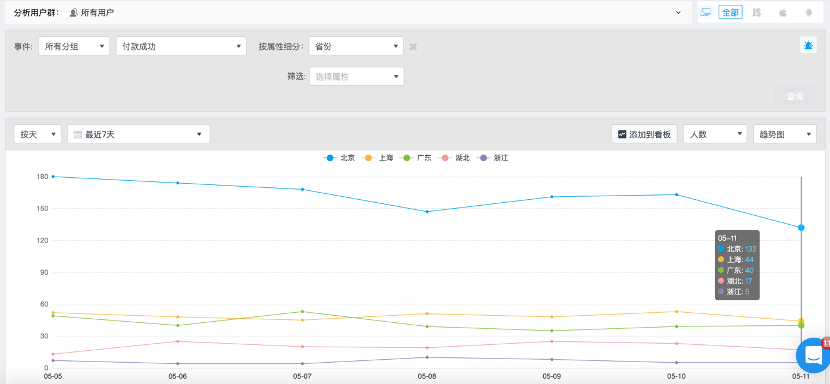
Task: Select the Android platform filter
Action: tap(808, 12)
